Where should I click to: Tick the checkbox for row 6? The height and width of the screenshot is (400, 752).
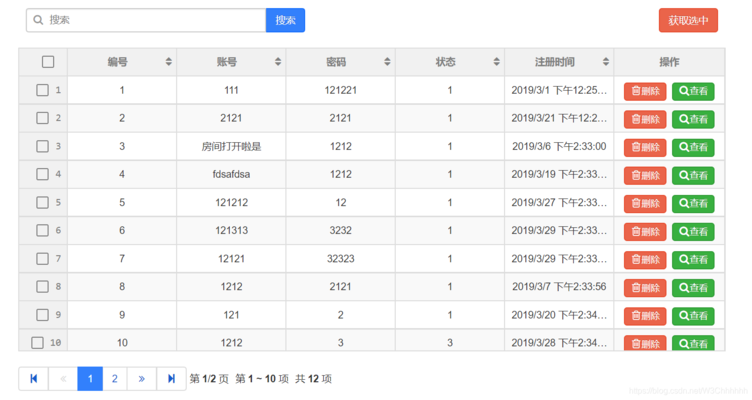pos(42,230)
